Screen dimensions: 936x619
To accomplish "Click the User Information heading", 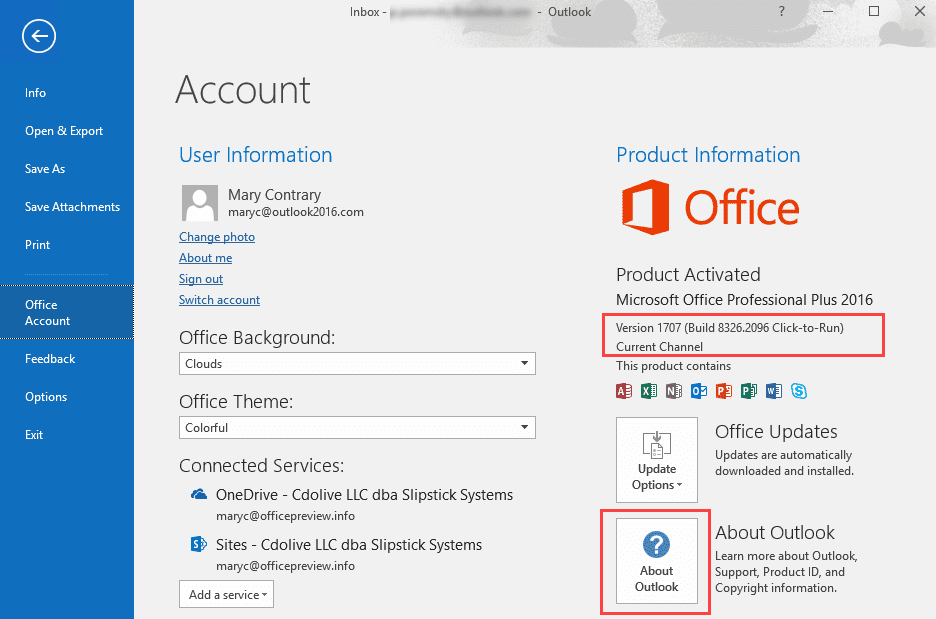I will pyautogui.click(x=255, y=155).
